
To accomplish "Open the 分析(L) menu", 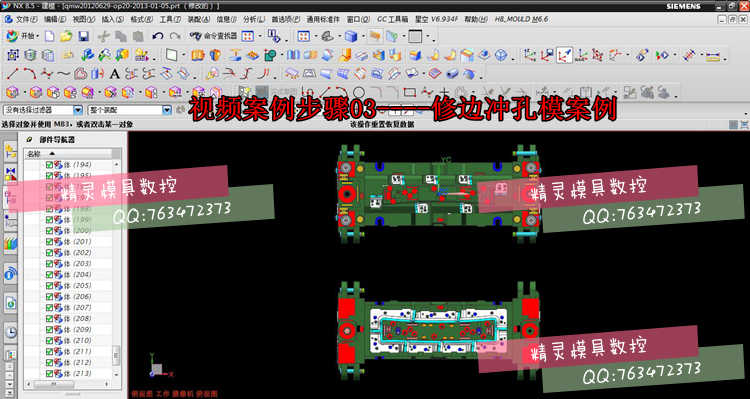I will (x=254, y=20).
